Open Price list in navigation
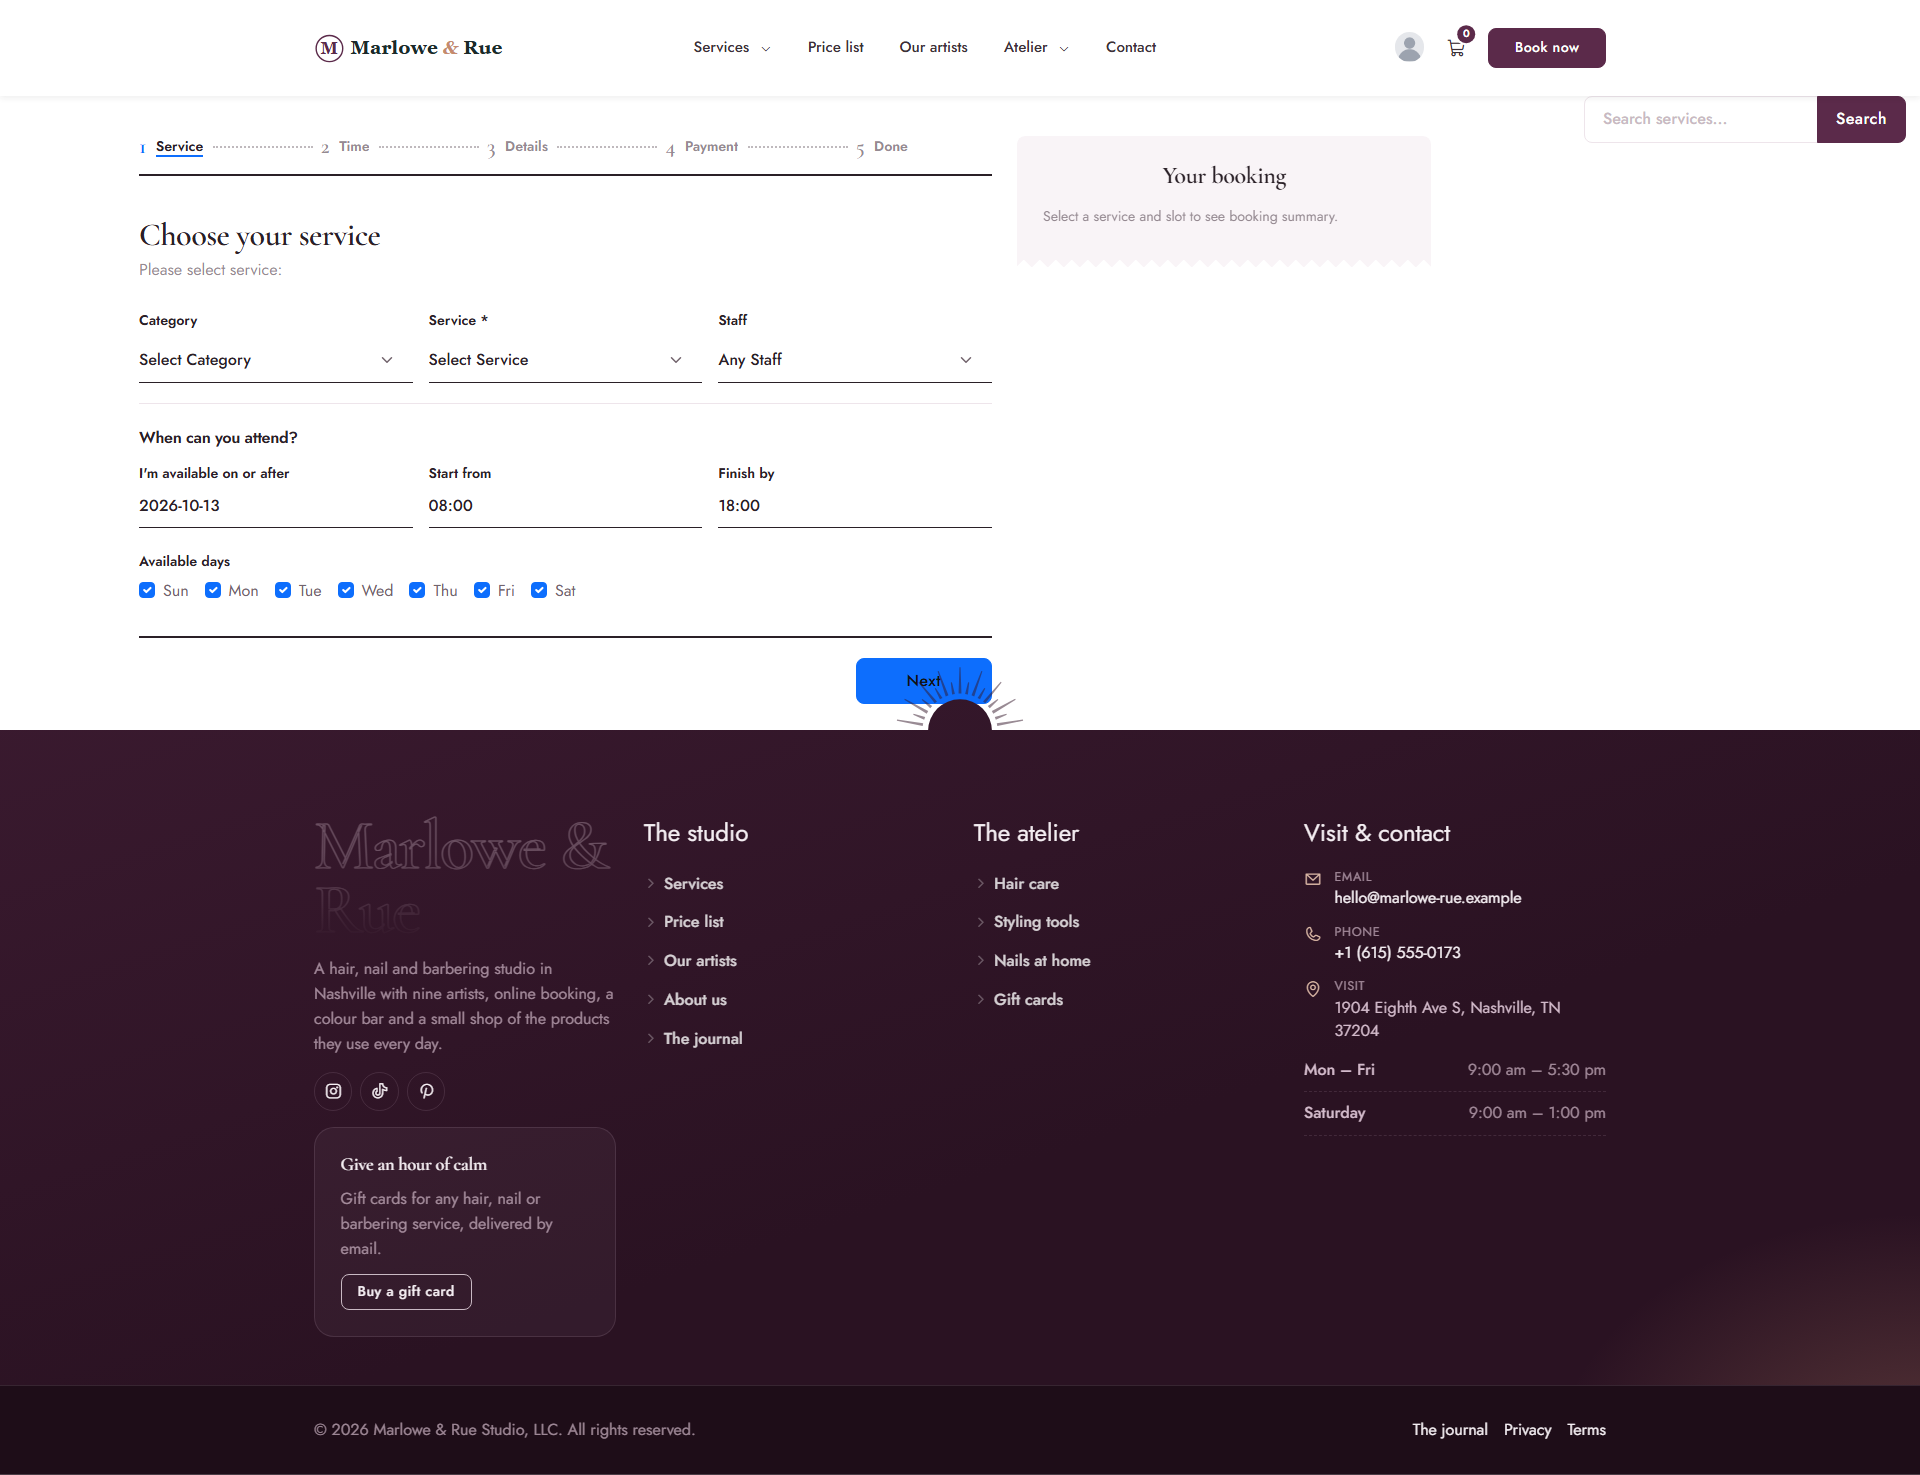Screen dimensions: 1920x1475 [836, 47]
